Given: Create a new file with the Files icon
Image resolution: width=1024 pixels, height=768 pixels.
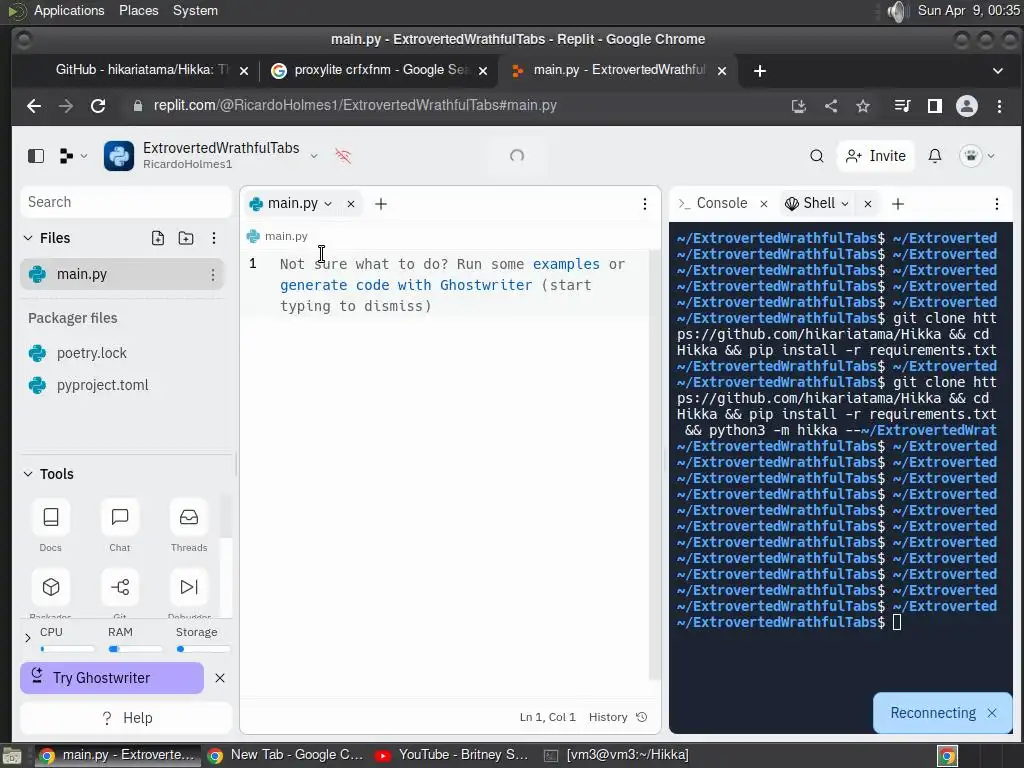Looking at the screenshot, I should [x=157, y=238].
